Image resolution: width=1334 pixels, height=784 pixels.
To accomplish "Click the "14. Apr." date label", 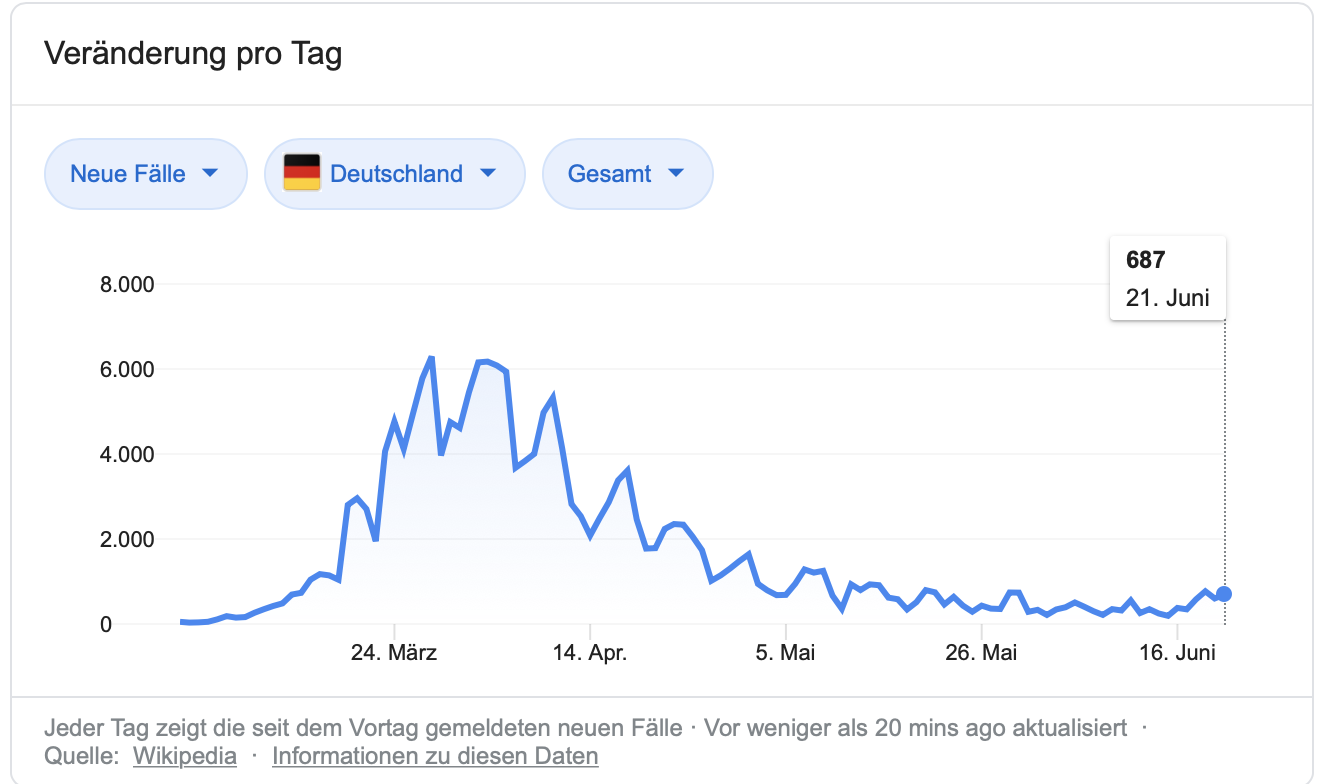I will [590, 653].
